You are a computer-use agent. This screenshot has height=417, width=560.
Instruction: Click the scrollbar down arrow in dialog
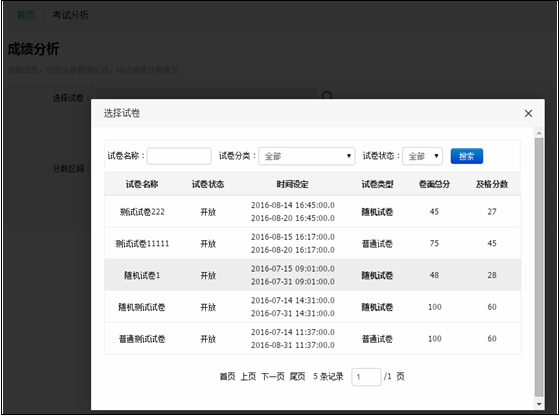coord(539,404)
